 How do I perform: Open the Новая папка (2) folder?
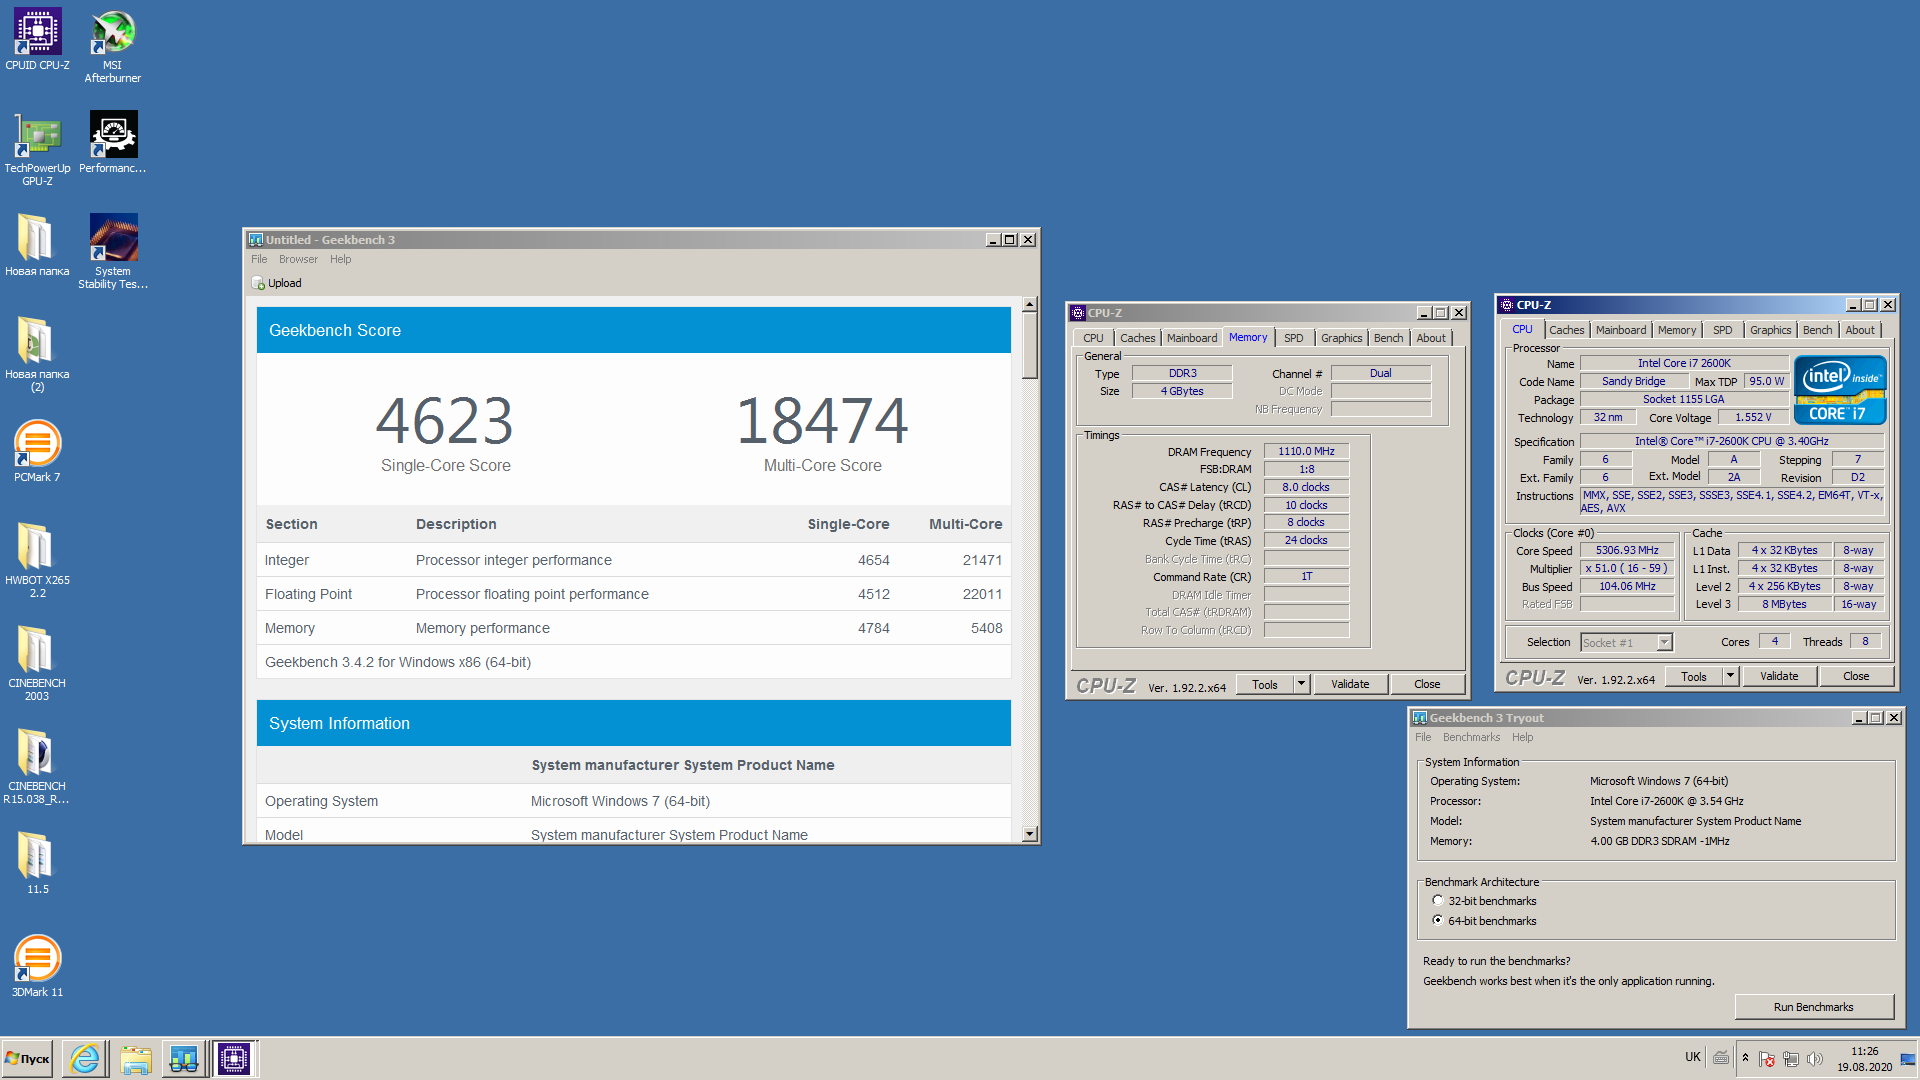point(37,355)
